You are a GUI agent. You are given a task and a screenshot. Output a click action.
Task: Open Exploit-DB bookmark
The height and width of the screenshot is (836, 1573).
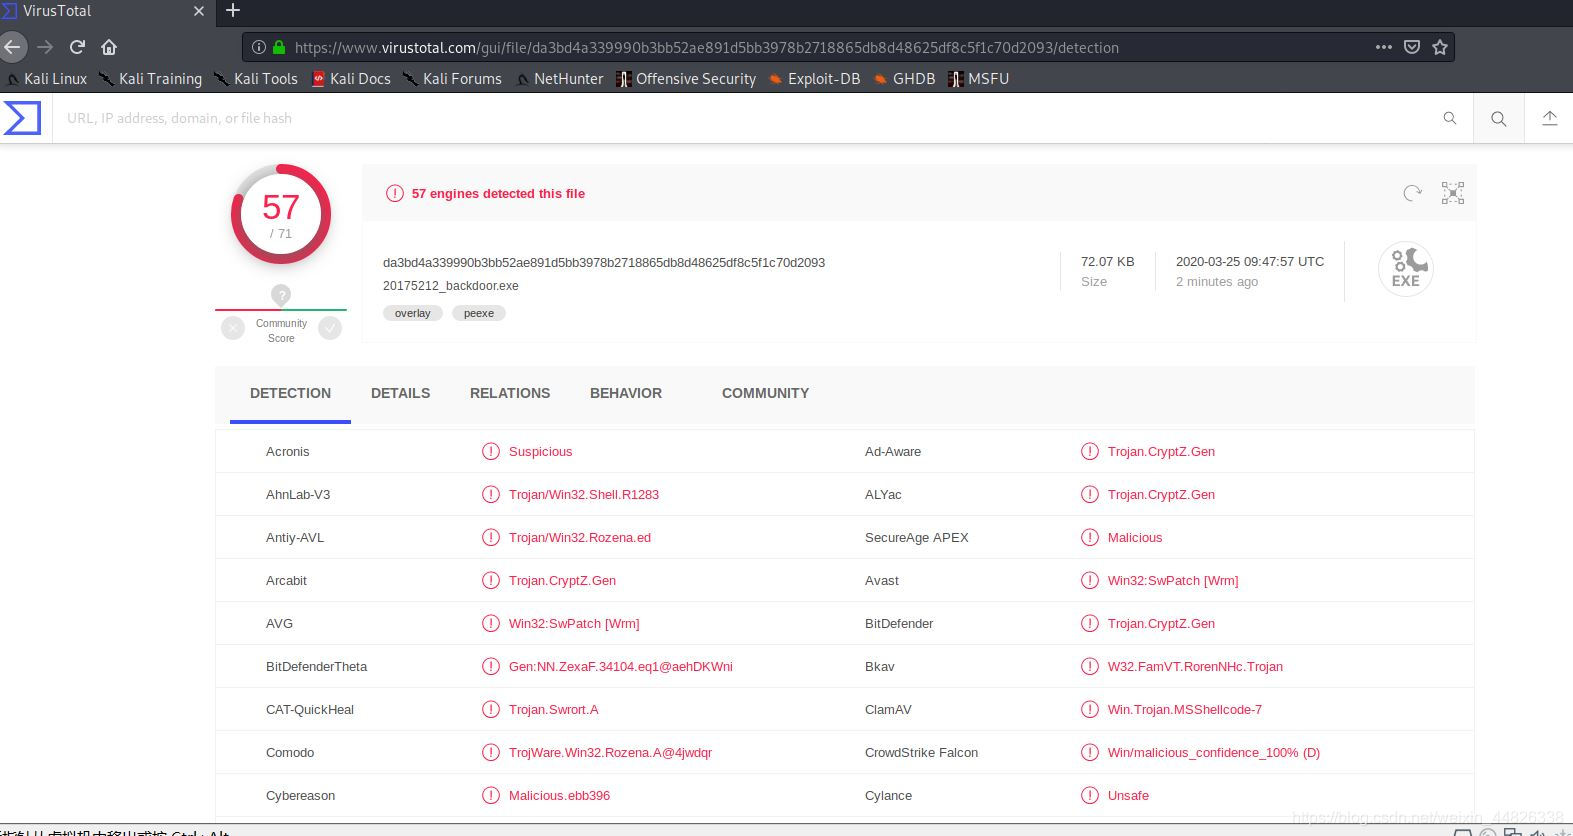click(814, 79)
